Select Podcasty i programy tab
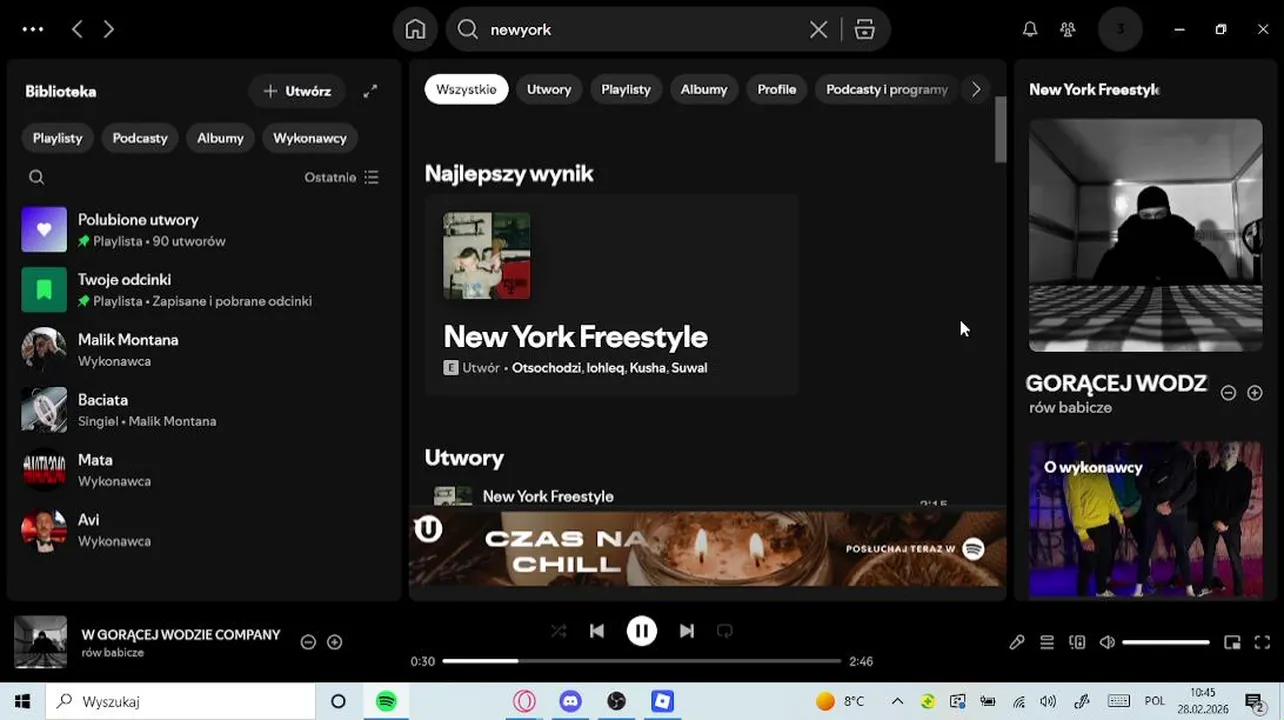1284x720 pixels. click(887, 89)
